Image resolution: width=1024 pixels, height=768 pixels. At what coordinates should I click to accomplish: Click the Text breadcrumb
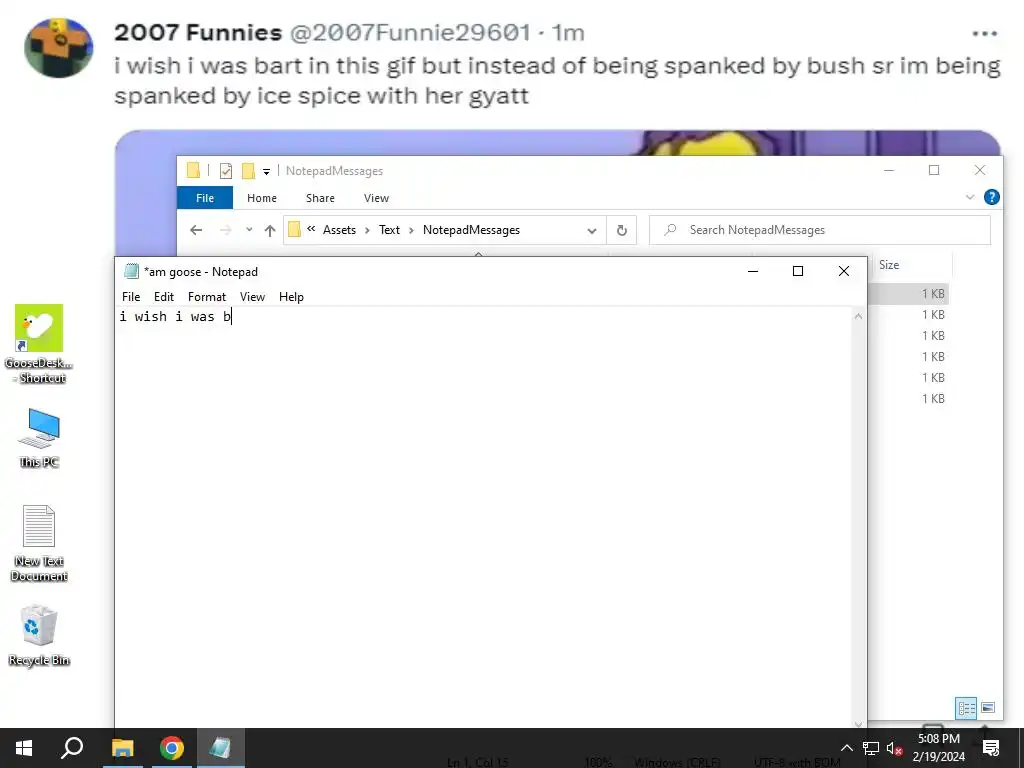pyautogui.click(x=389, y=230)
